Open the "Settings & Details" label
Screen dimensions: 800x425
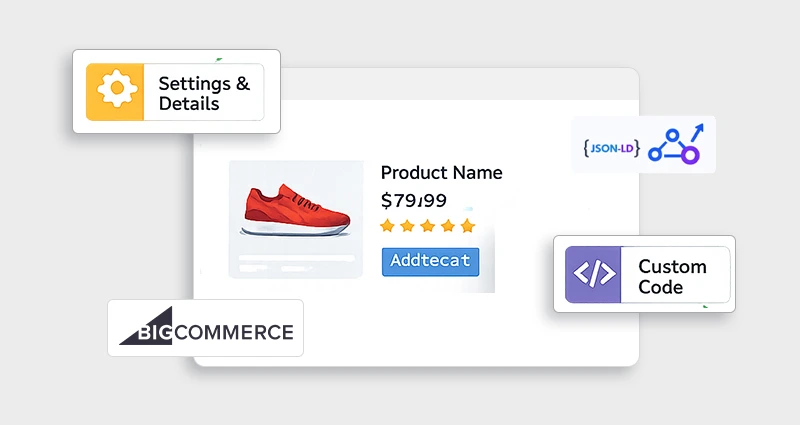204,93
